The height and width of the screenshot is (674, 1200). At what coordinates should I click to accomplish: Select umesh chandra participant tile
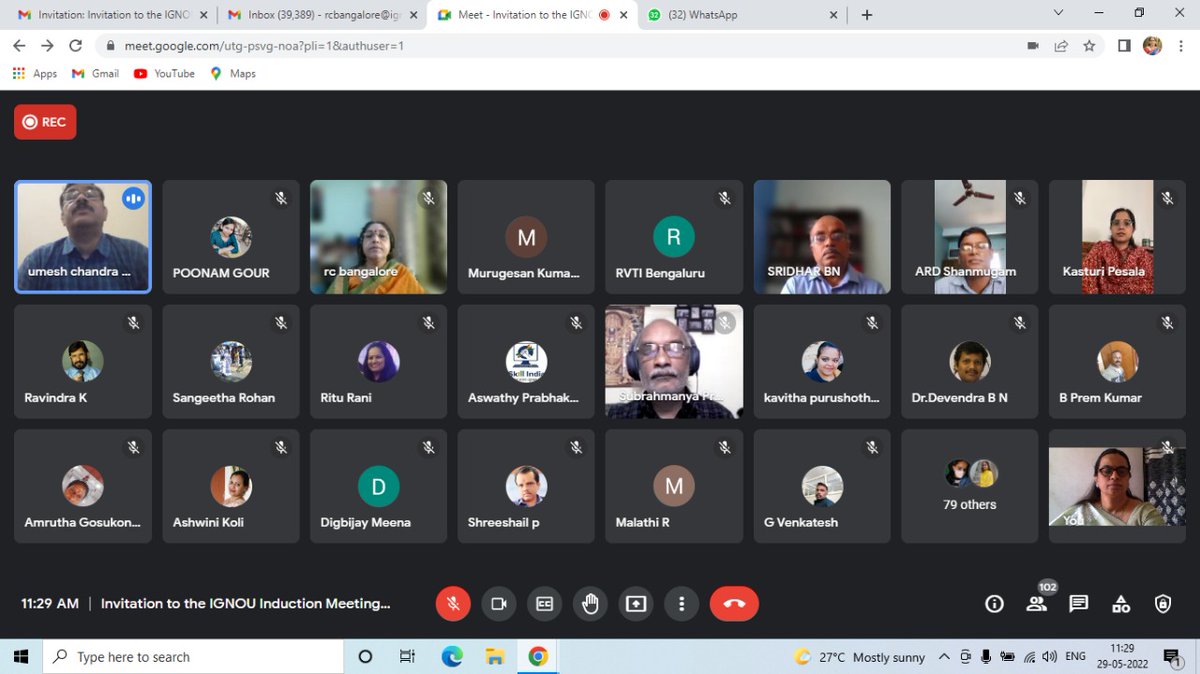[83, 237]
